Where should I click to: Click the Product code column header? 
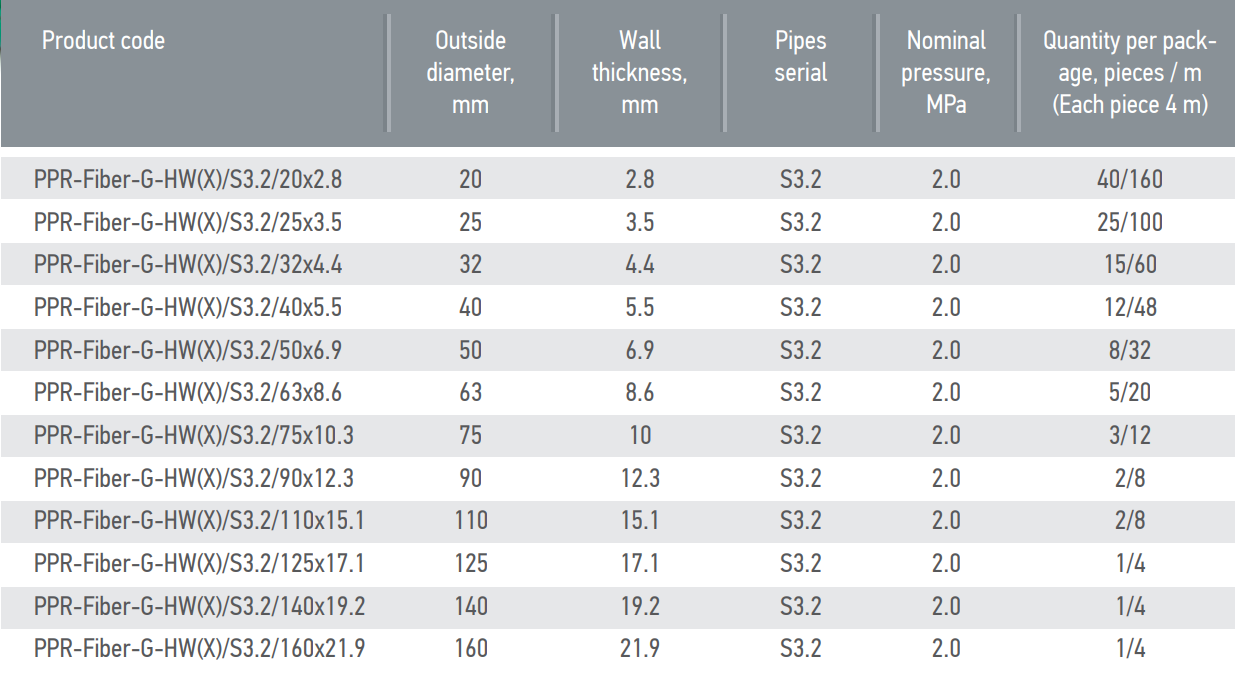tap(103, 41)
